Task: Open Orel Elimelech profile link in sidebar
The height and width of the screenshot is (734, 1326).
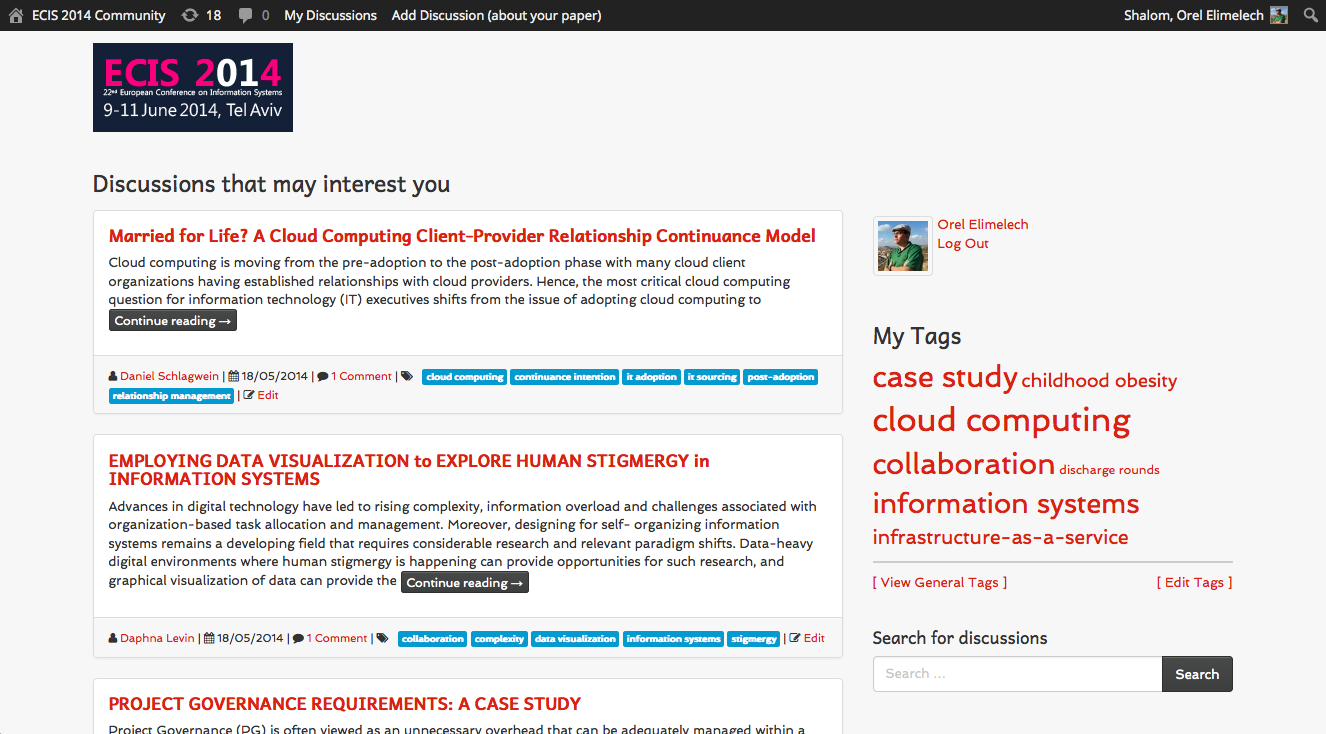Action: [983, 225]
